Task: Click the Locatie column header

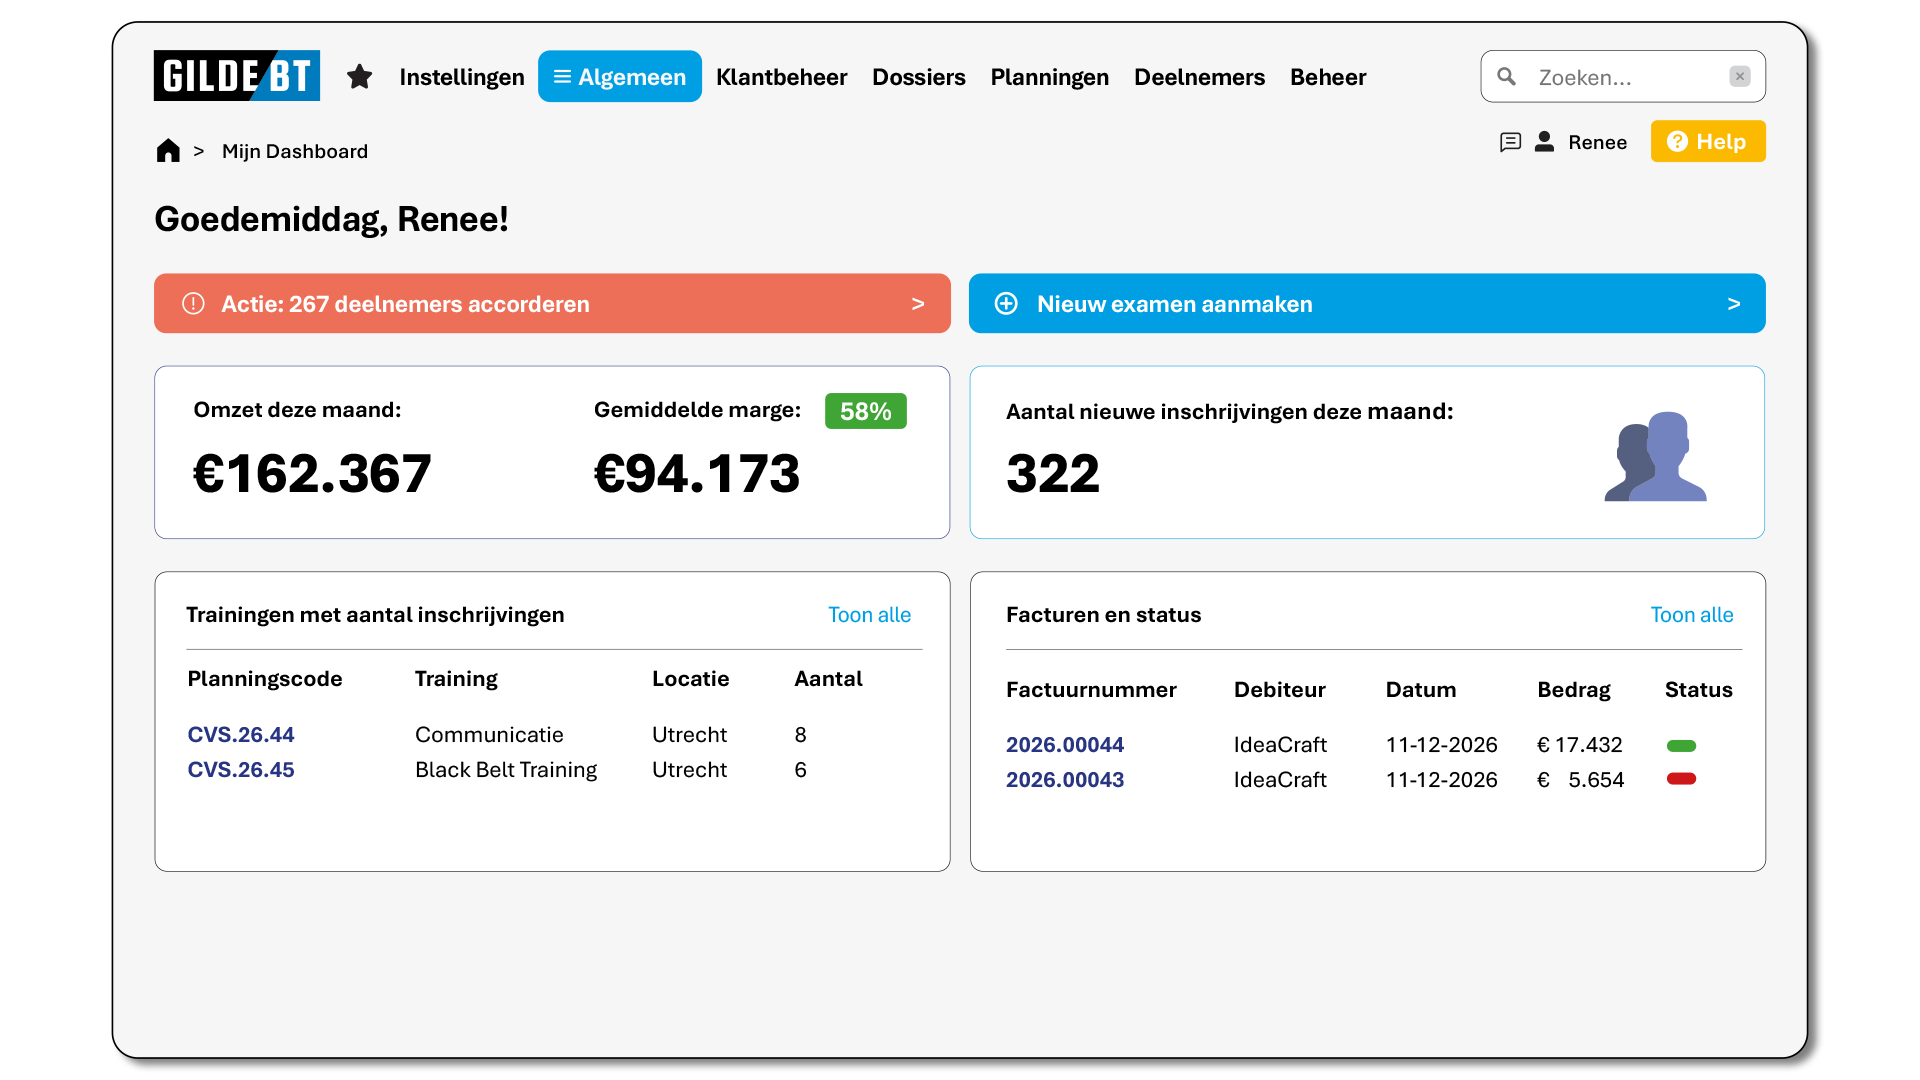Action: [691, 679]
